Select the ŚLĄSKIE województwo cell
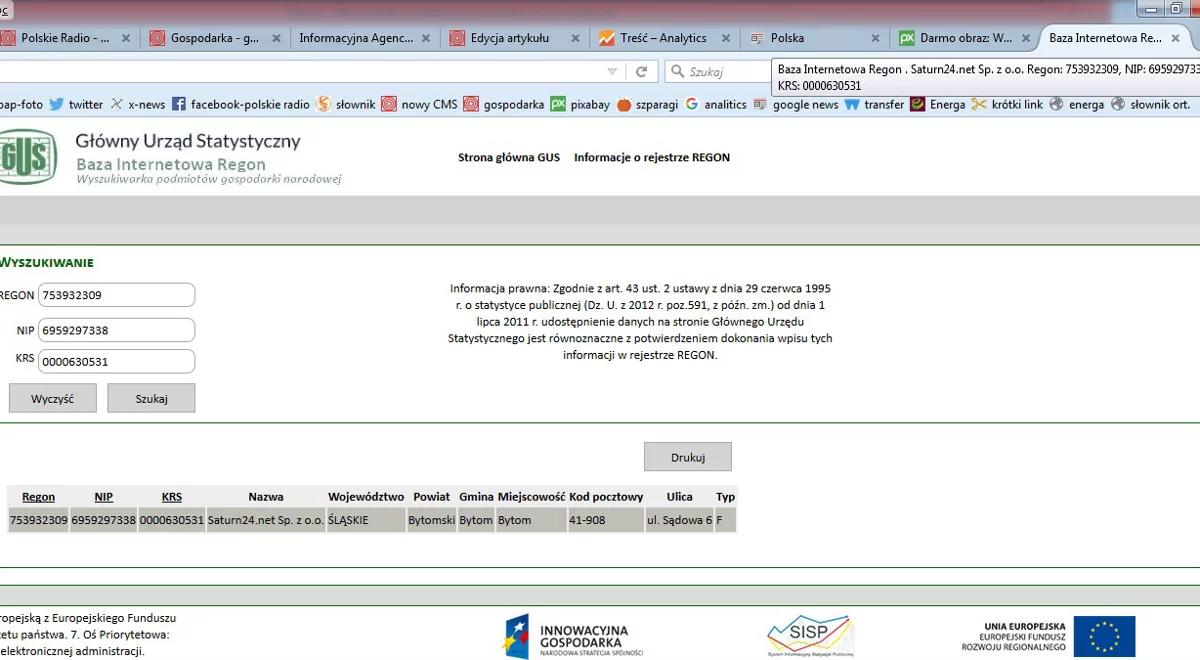Image resolution: width=1200 pixels, height=660 pixels. (x=366, y=520)
